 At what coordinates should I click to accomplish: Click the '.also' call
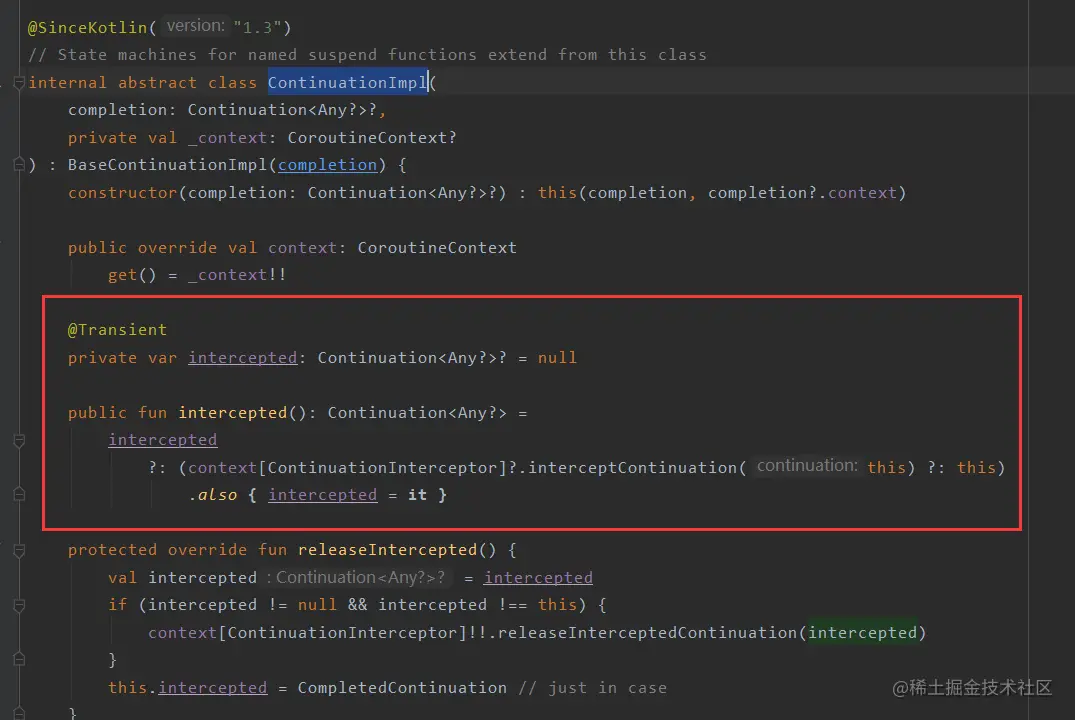tap(213, 495)
